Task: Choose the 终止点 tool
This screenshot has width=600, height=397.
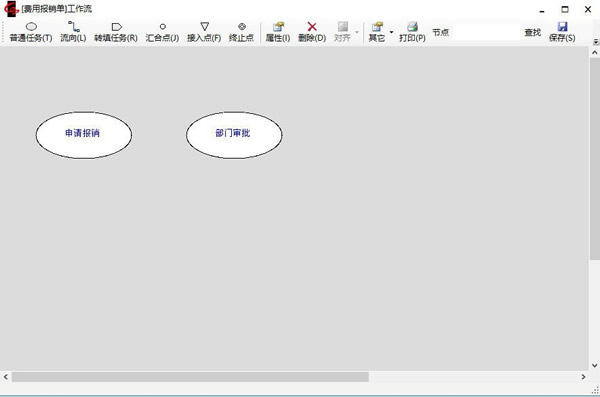Action: click(241, 32)
